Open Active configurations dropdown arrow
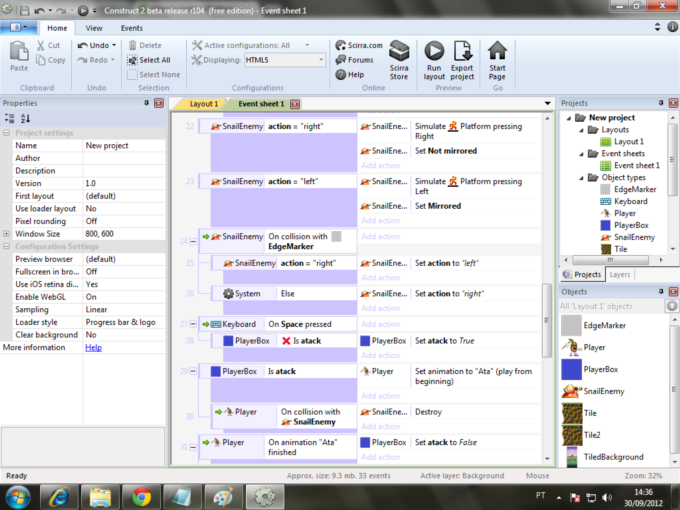 coord(307,45)
